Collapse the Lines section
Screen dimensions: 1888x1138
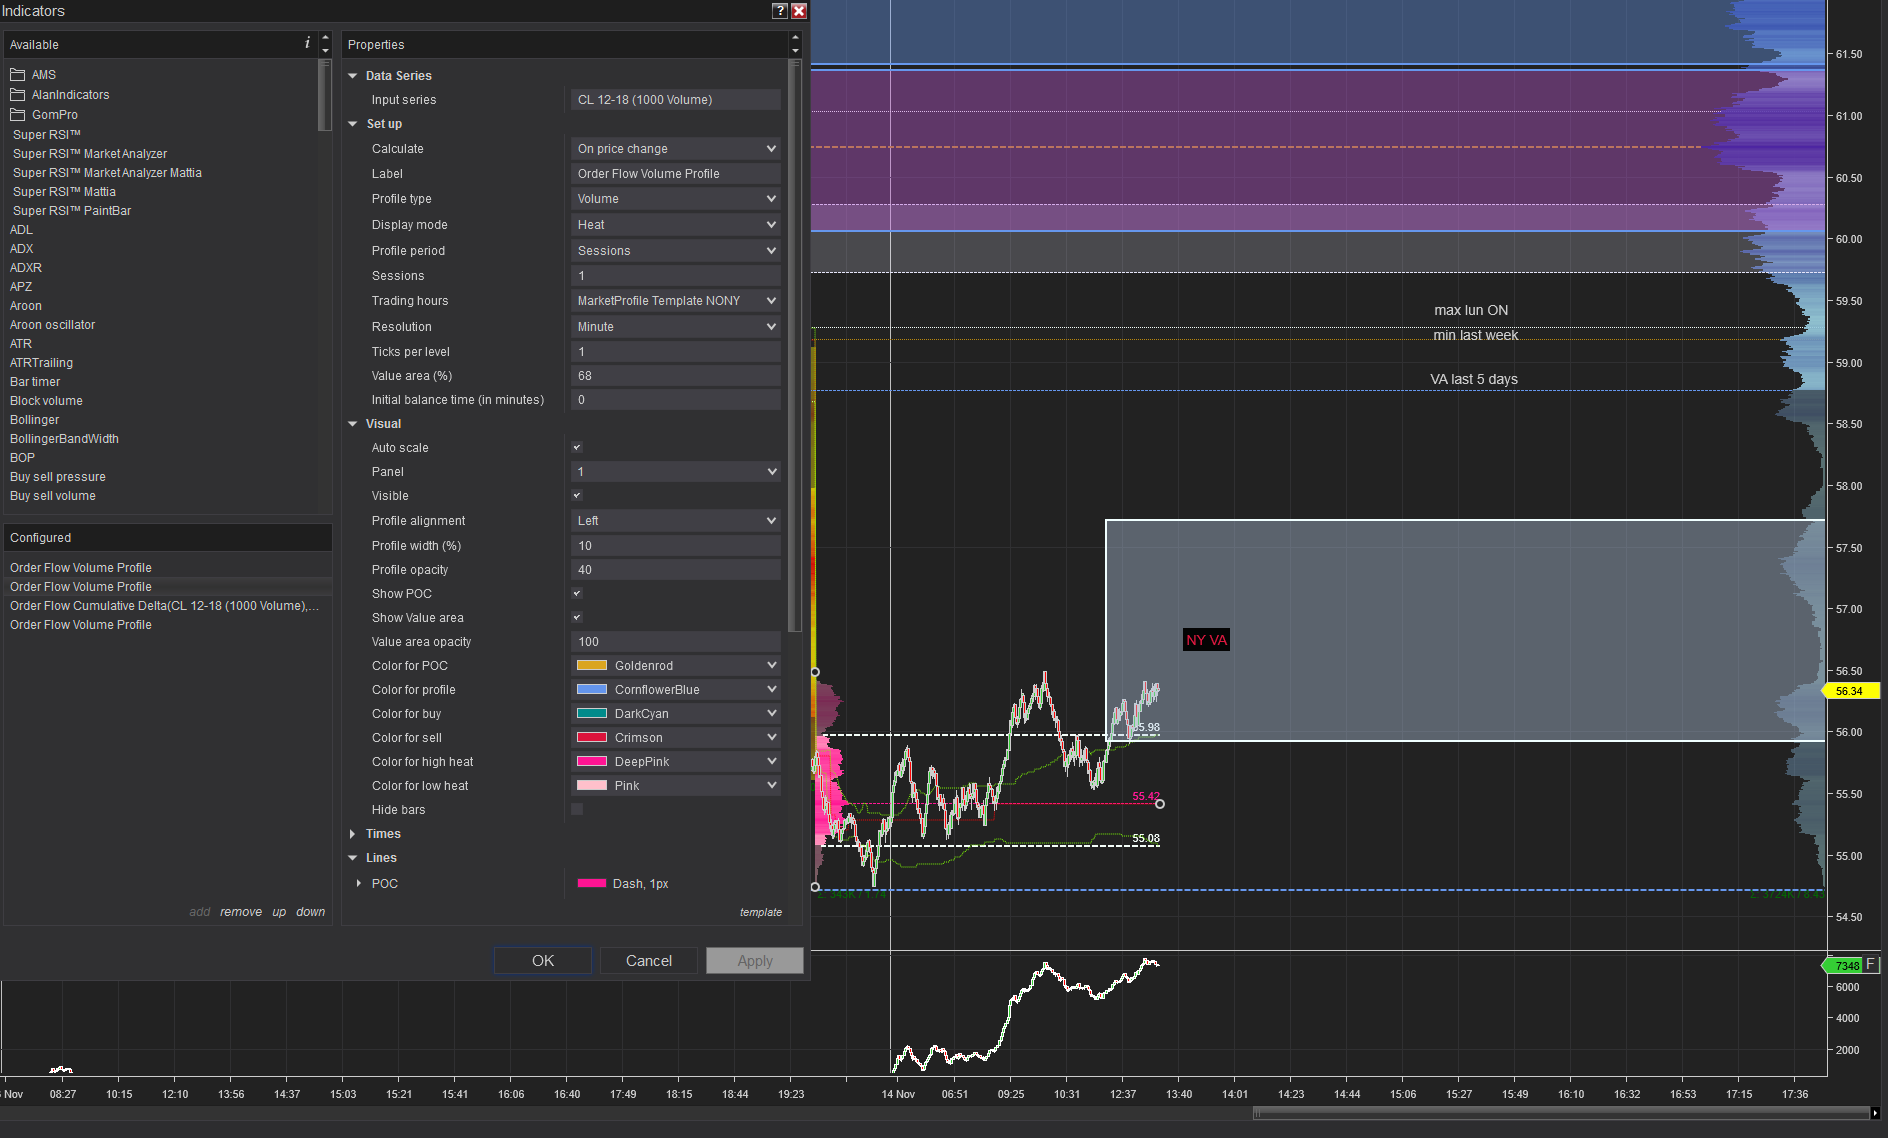coord(353,858)
